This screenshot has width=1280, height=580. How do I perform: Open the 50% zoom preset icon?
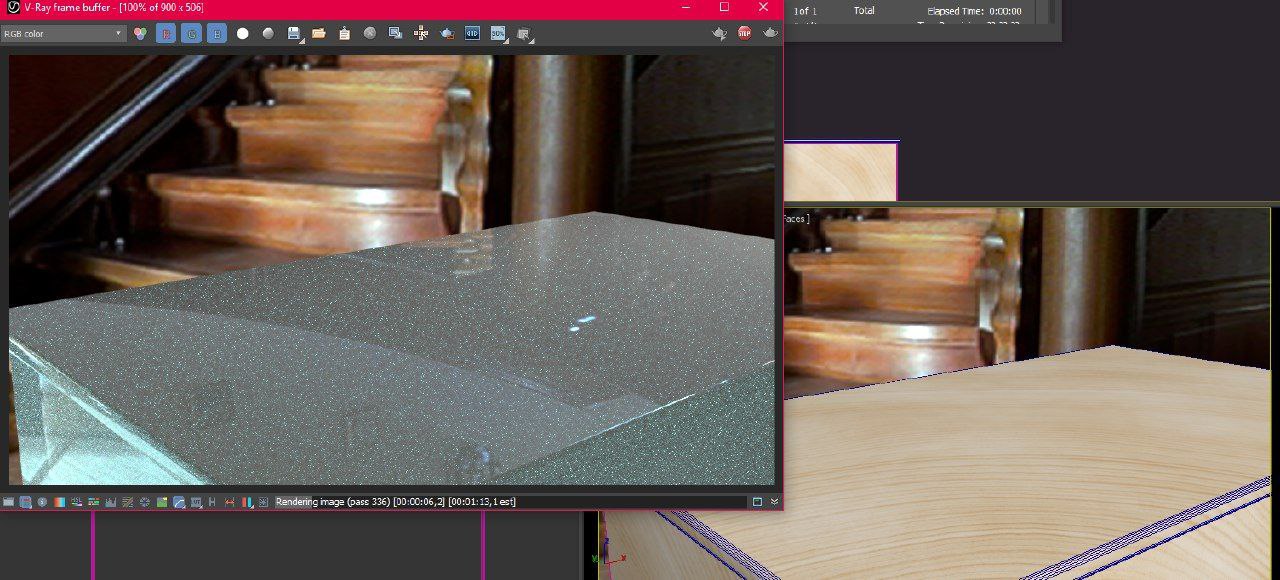point(498,33)
